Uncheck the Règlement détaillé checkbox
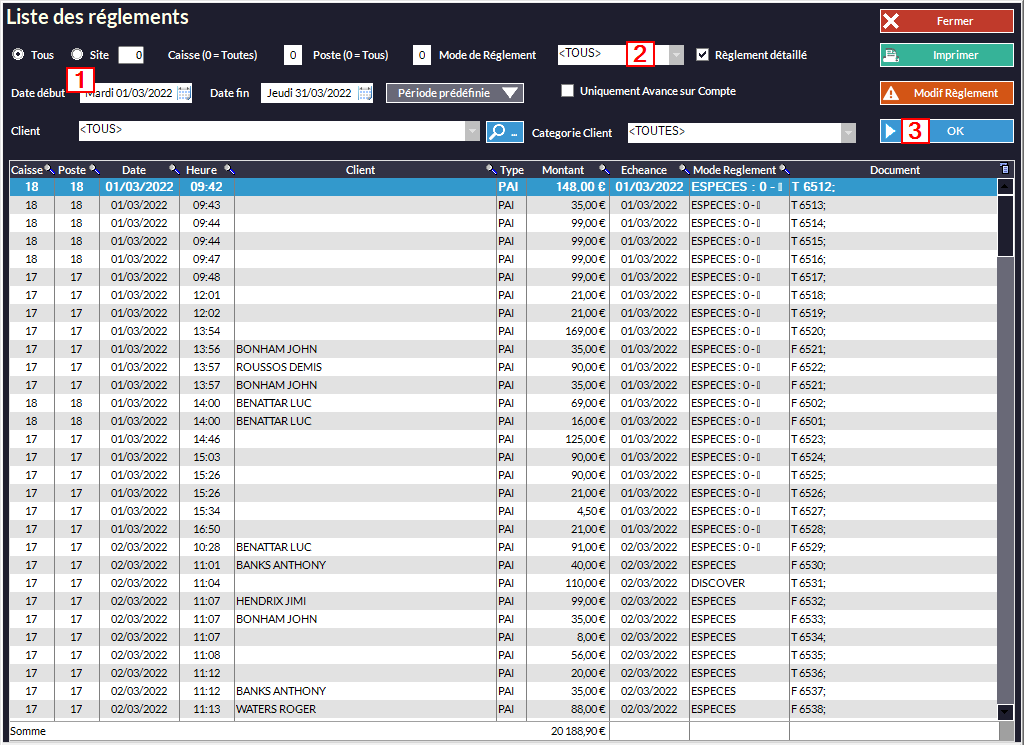The image size is (1024, 745). (703, 55)
